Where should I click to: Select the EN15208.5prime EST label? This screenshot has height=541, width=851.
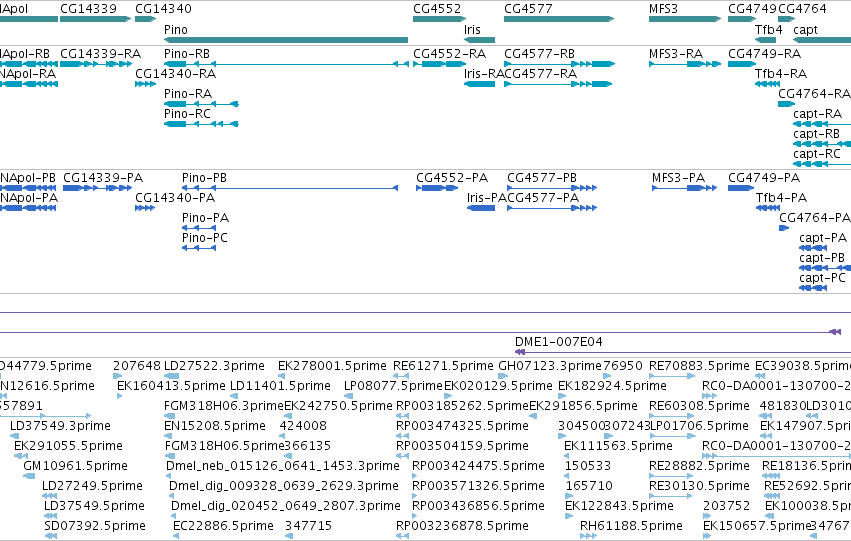pyautogui.click(x=215, y=426)
